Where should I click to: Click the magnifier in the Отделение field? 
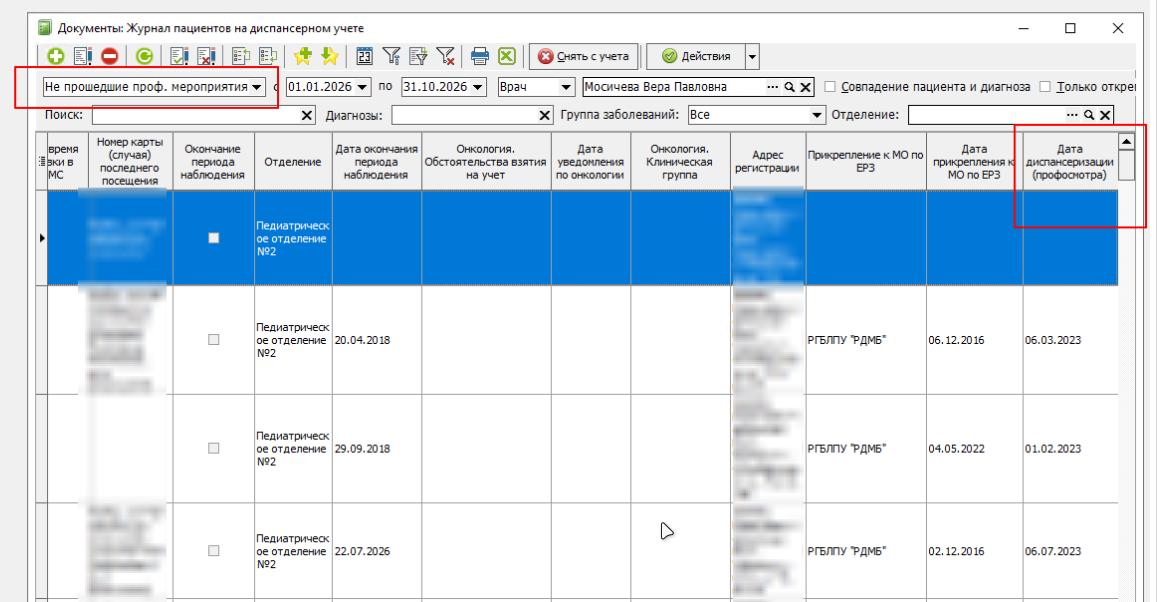(1088, 115)
